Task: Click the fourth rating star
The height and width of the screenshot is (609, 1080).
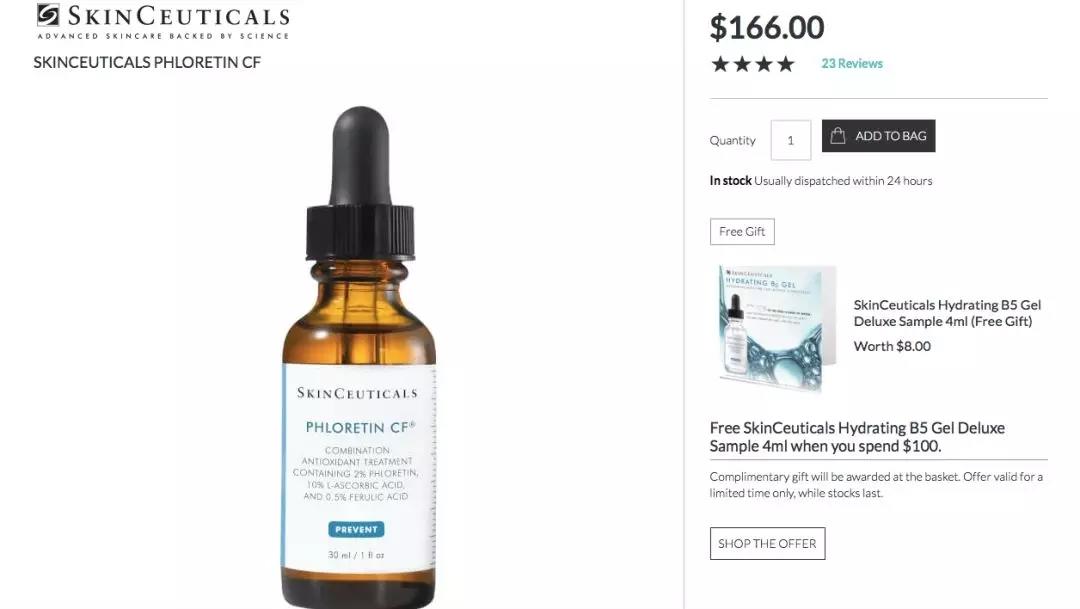Action: pyautogui.click(x=786, y=64)
